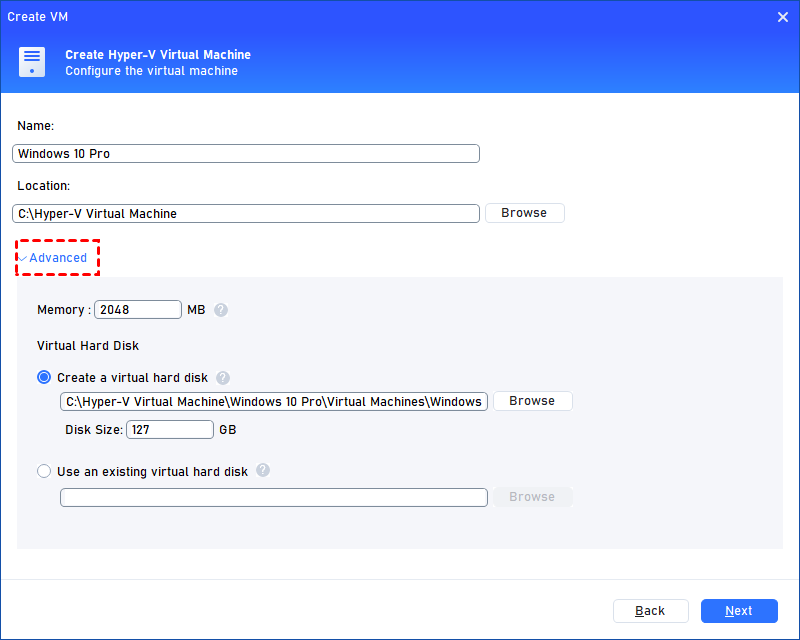Click the Location field with C:\Hyper-V Virtual Machine
This screenshot has height=640, width=800.
click(x=246, y=213)
